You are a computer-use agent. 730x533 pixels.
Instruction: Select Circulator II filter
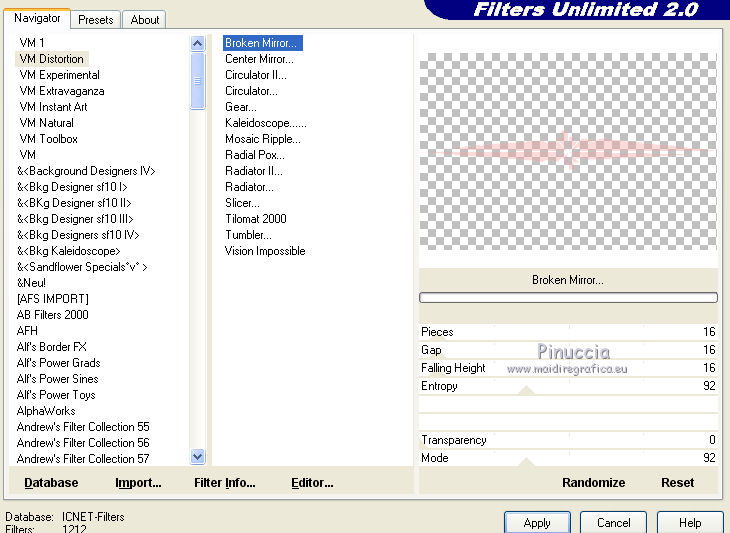pyautogui.click(x=256, y=75)
